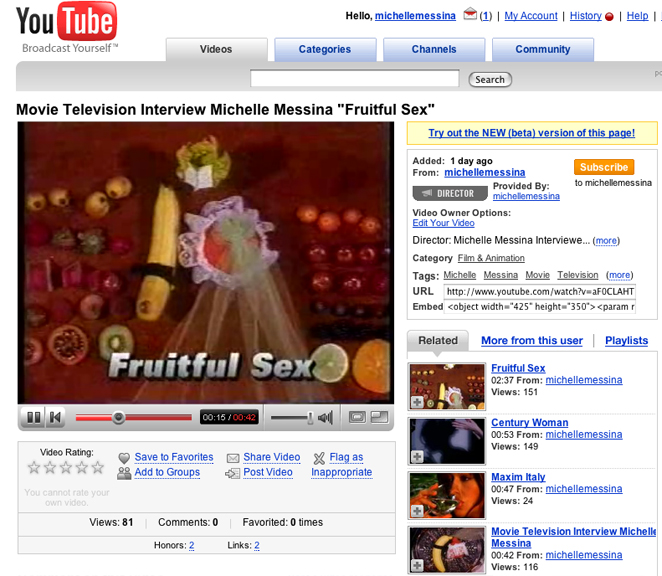Image resolution: width=662 pixels, height=576 pixels.
Task: Click the rewind-to-start button
Action: point(55,418)
